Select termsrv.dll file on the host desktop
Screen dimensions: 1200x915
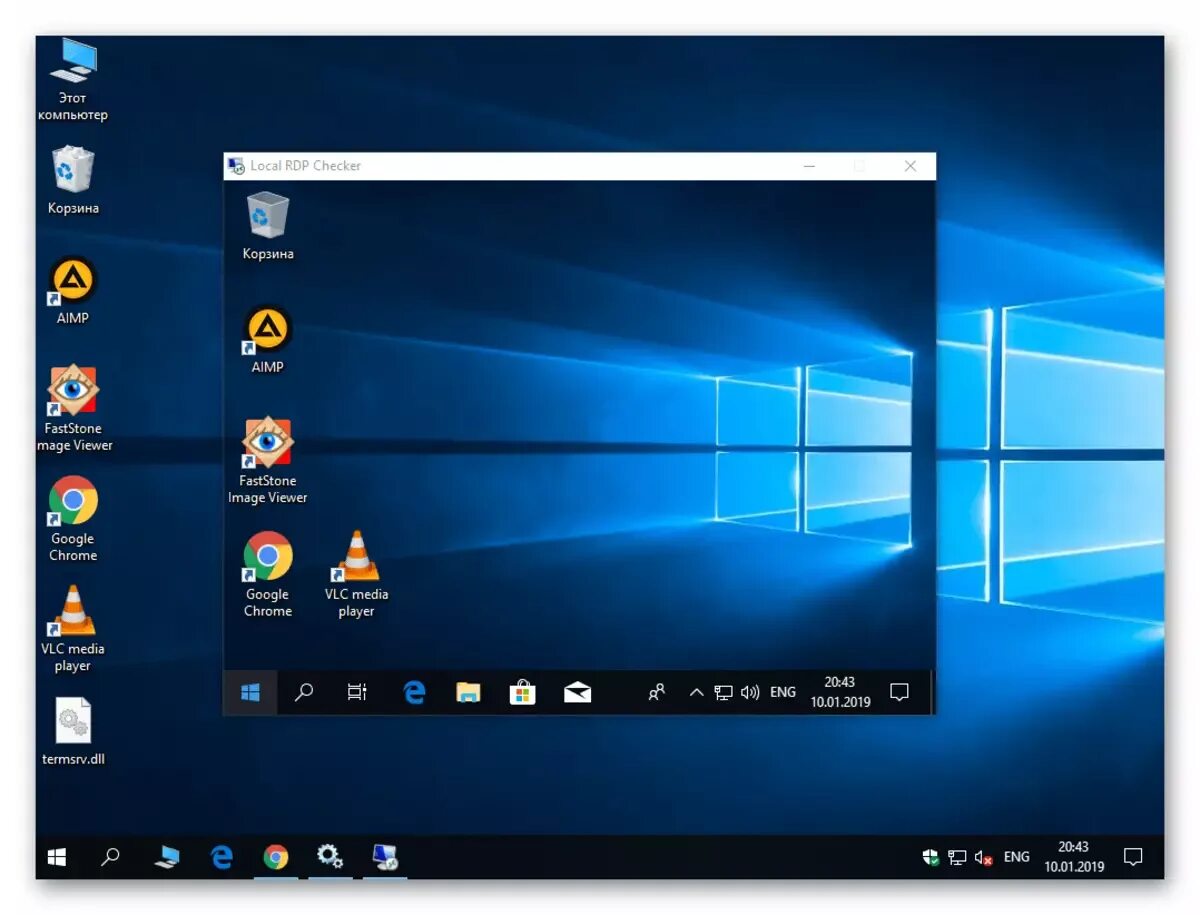click(x=73, y=732)
